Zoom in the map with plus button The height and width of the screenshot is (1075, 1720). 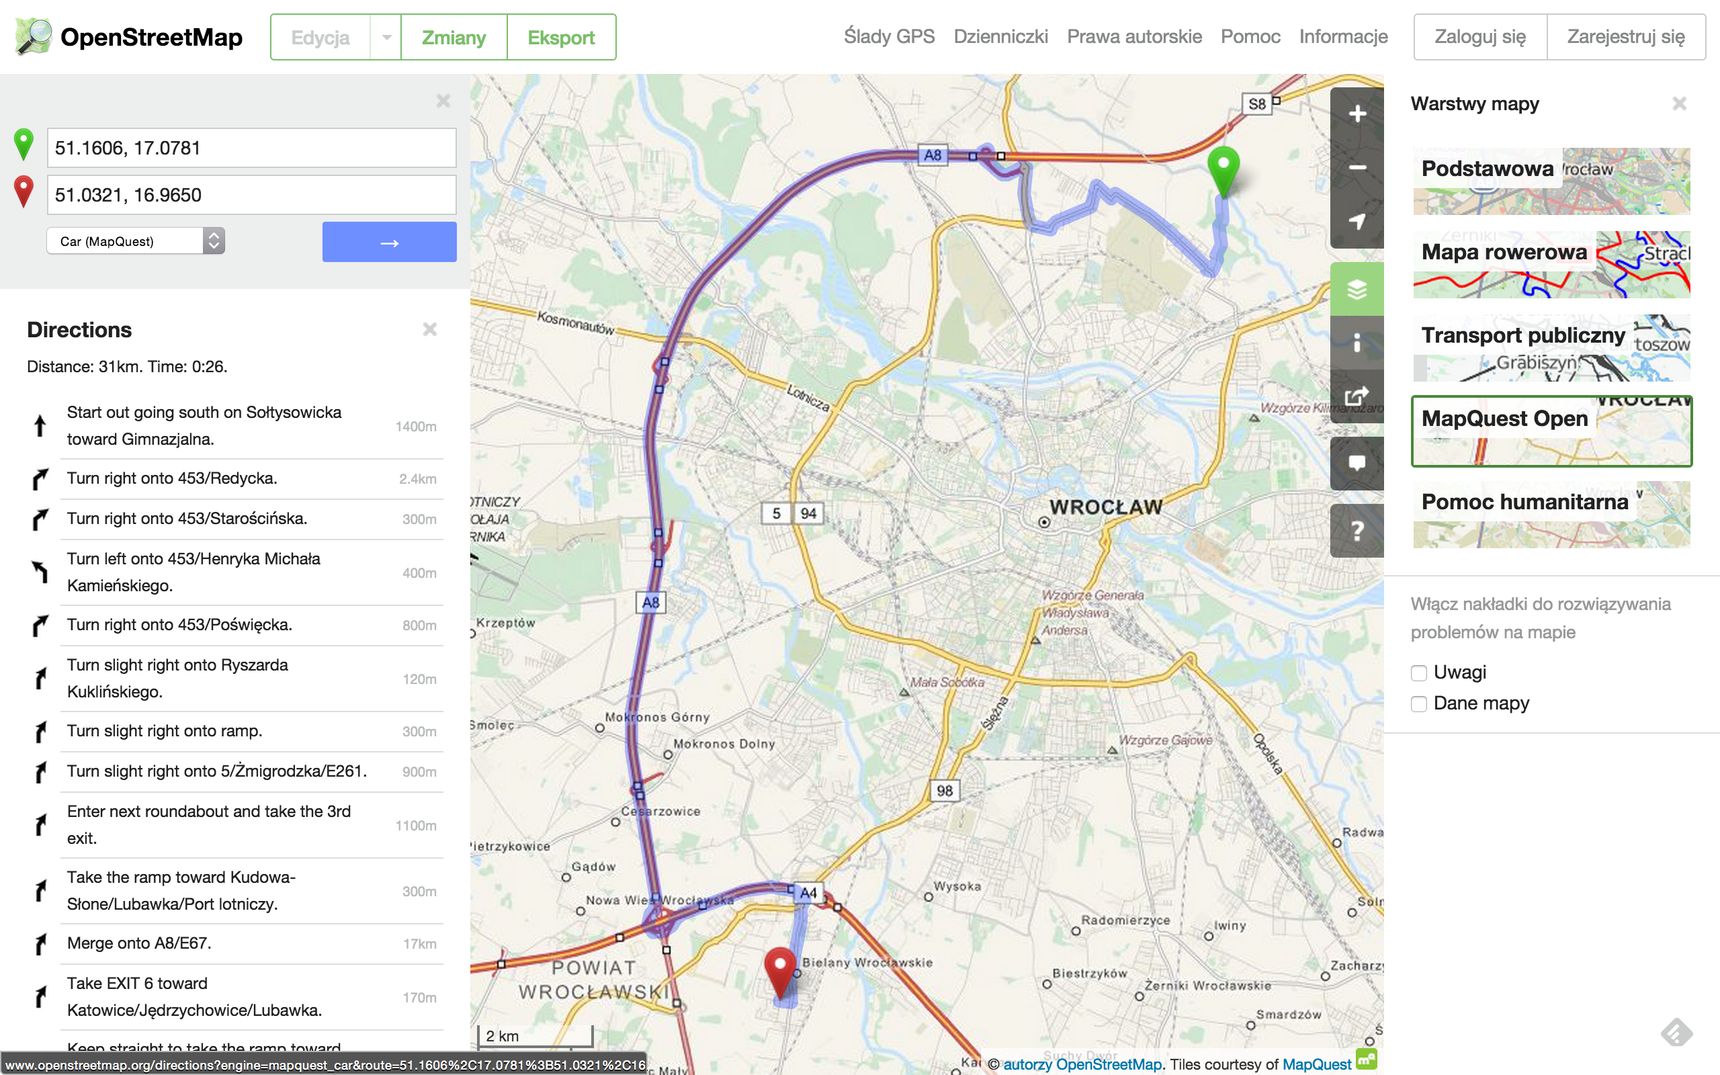(x=1357, y=114)
